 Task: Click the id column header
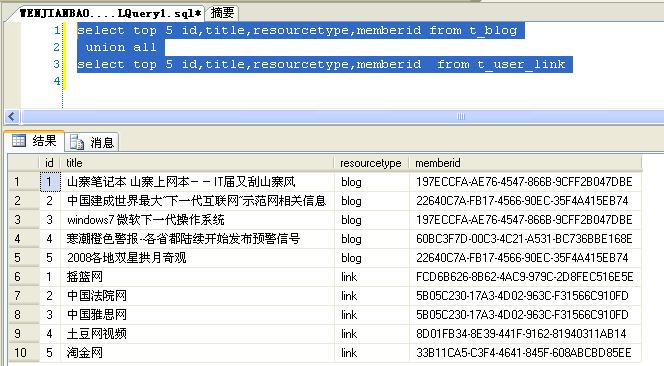[50, 163]
